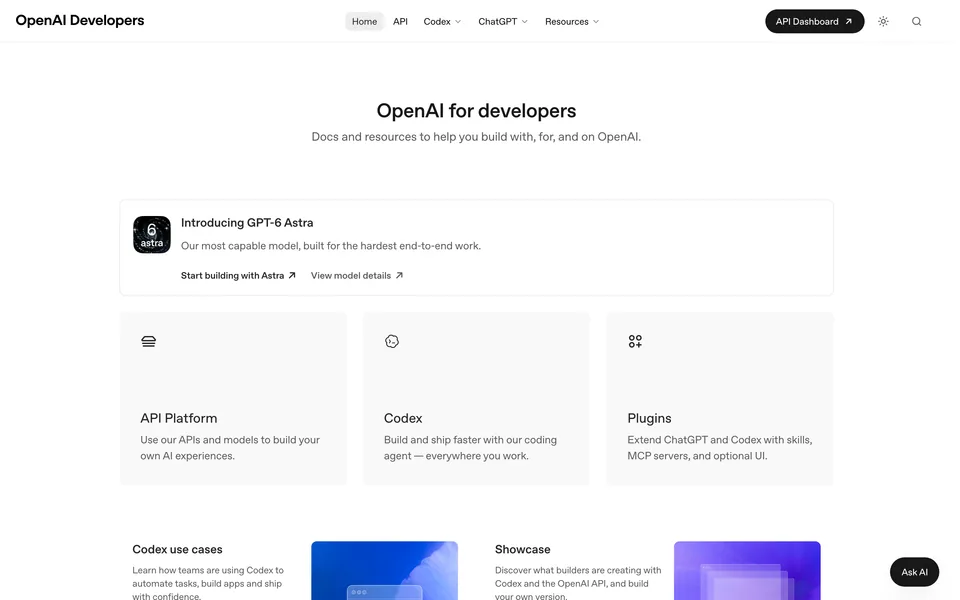Click the arrow beside View model details
Viewport: 960px width, 600px height.
399,276
